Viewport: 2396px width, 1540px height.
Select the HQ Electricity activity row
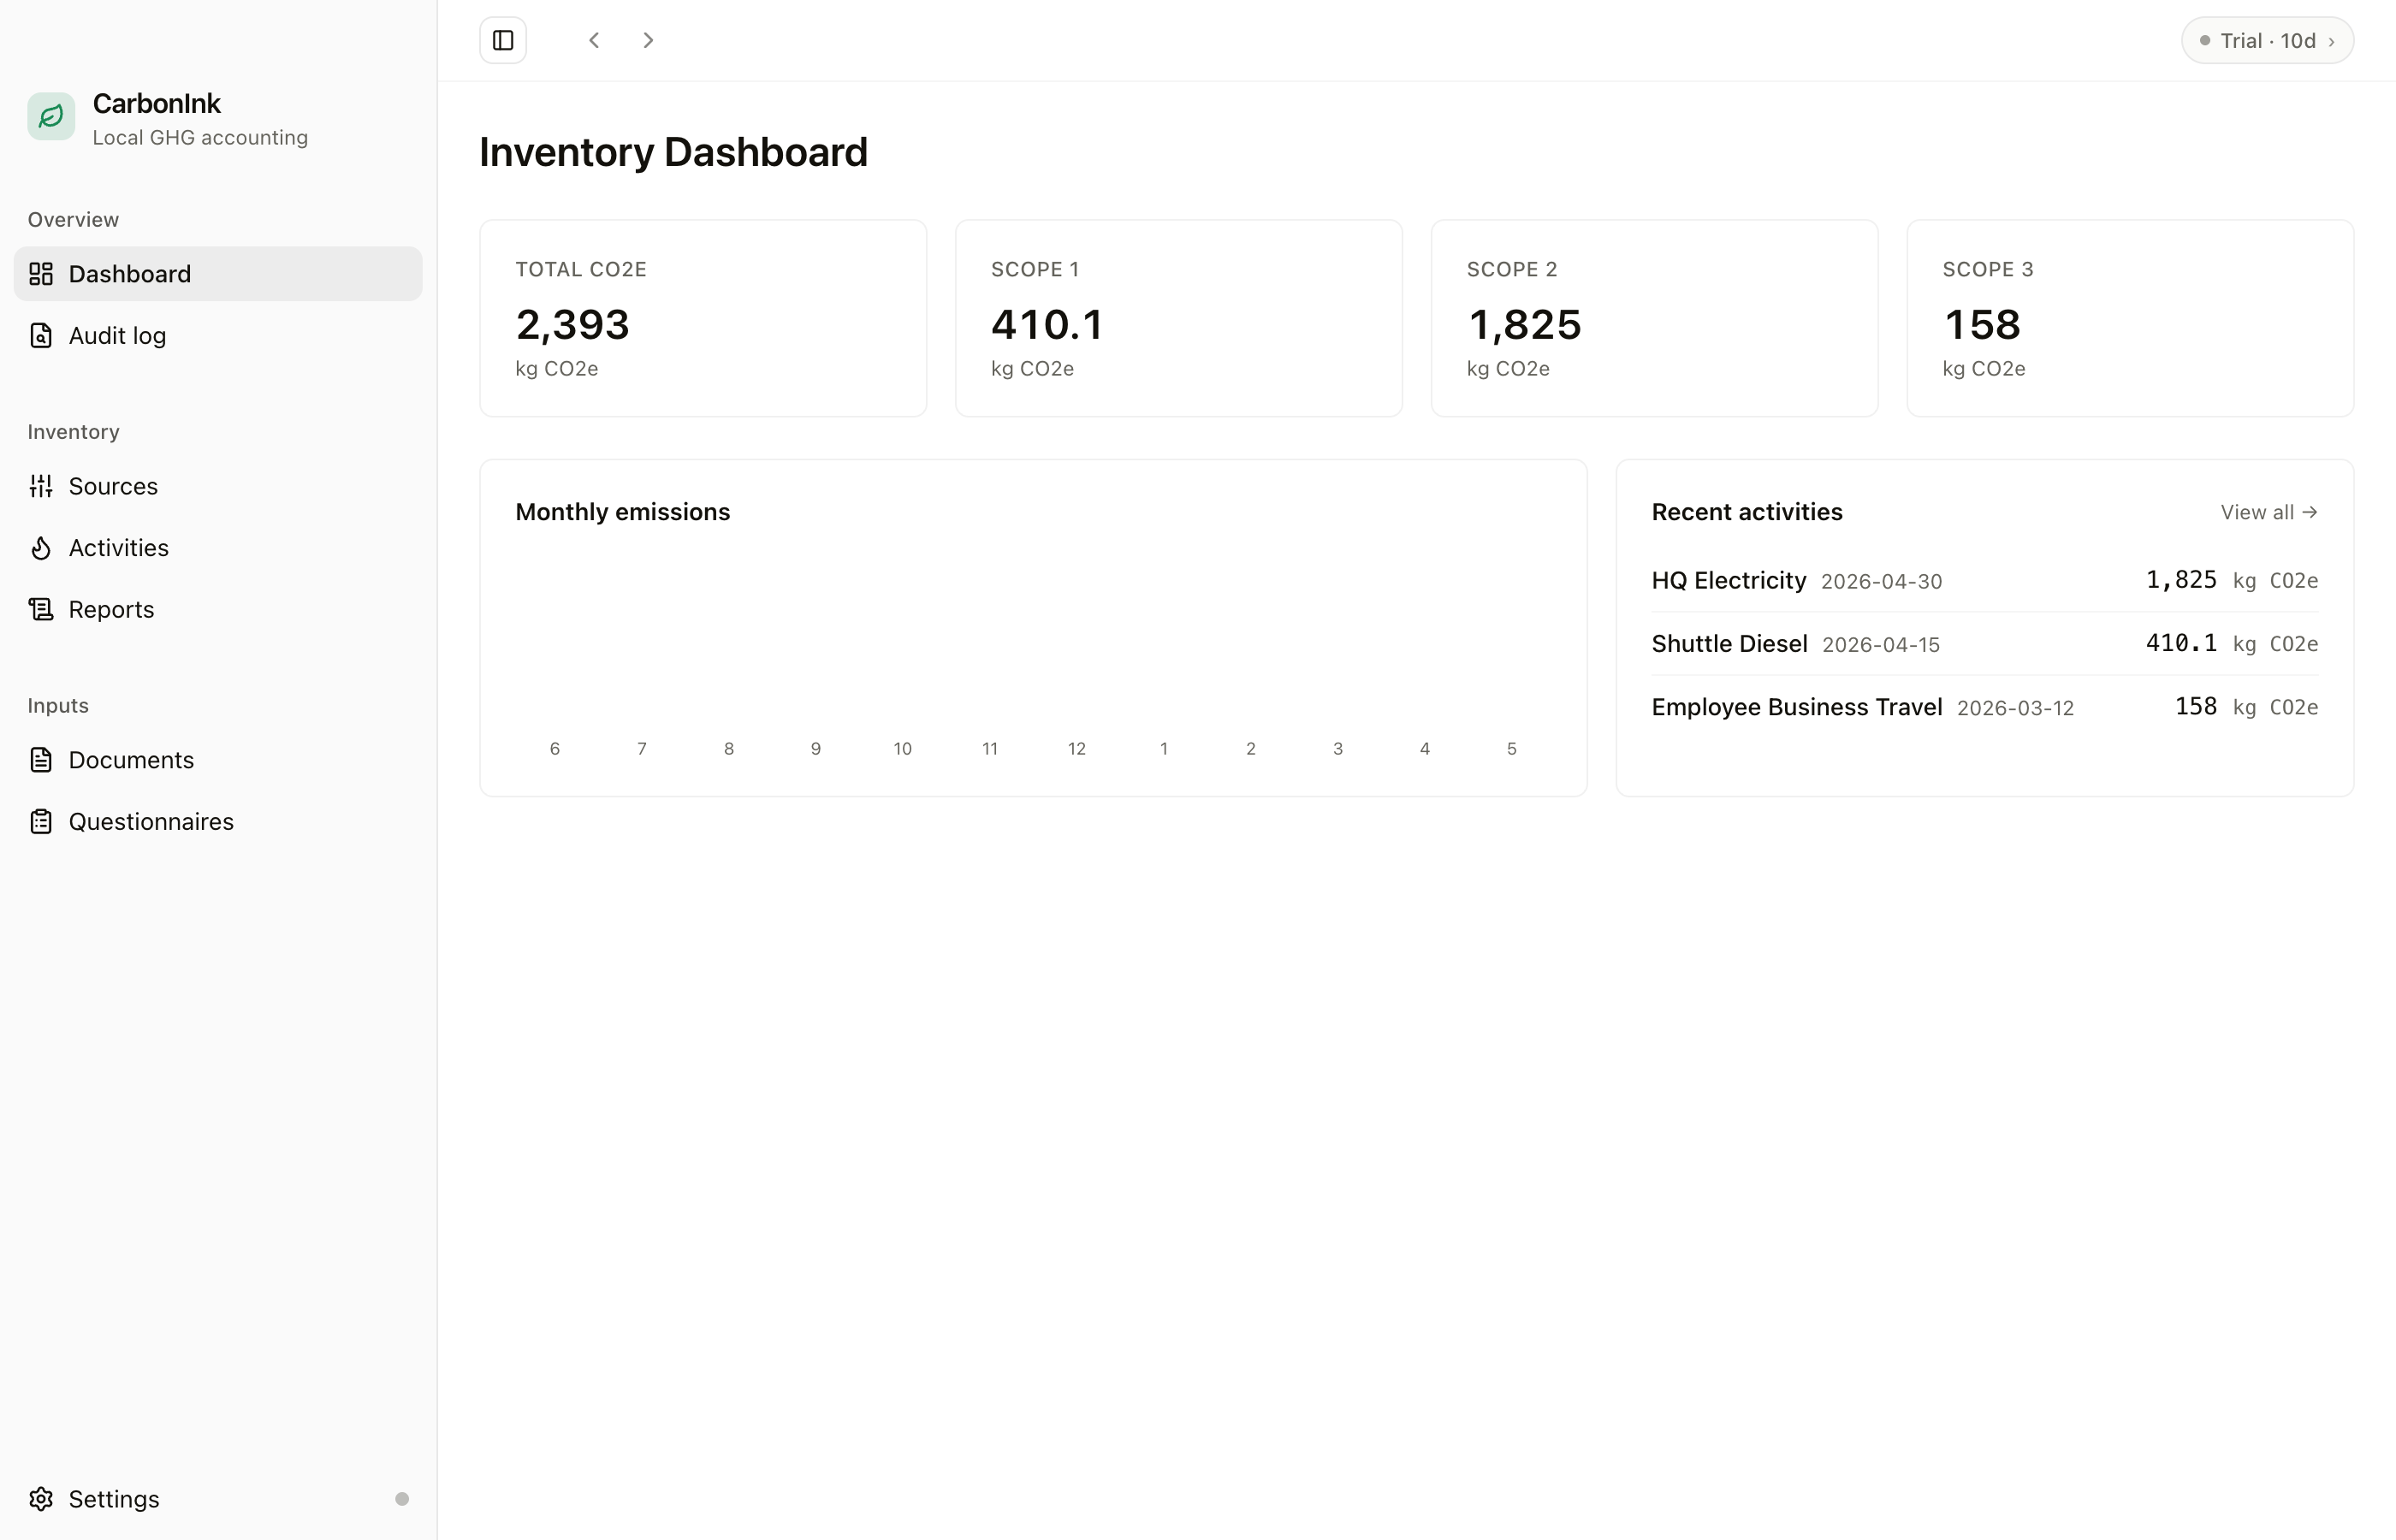click(x=1985, y=581)
